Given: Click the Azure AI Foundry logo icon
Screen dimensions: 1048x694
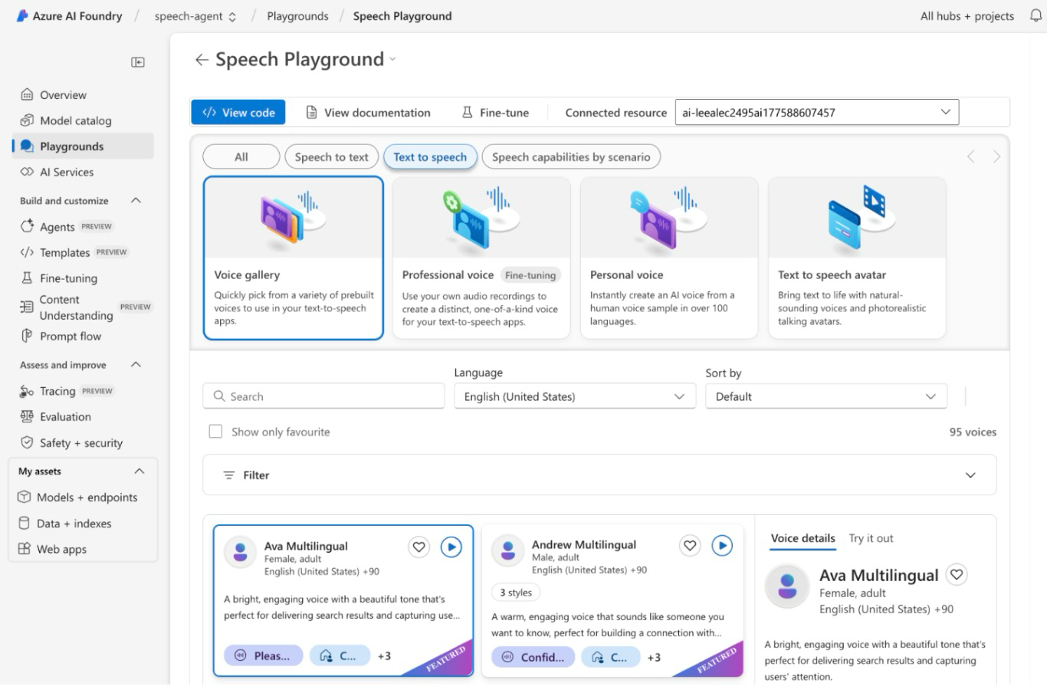Looking at the screenshot, I should pos(22,15).
